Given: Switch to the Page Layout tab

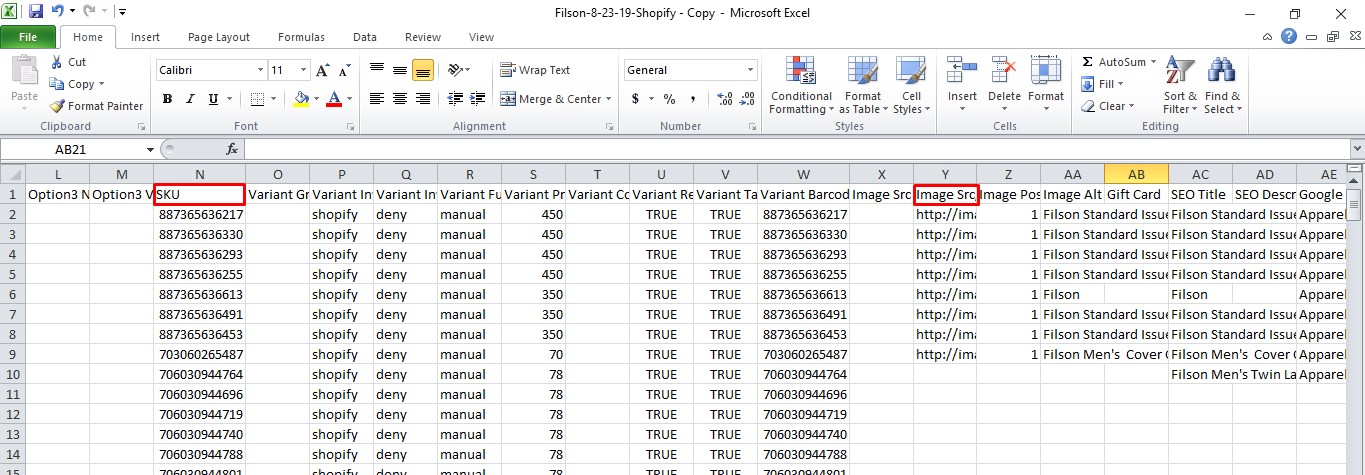Looking at the screenshot, I should pyautogui.click(x=219, y=37).
